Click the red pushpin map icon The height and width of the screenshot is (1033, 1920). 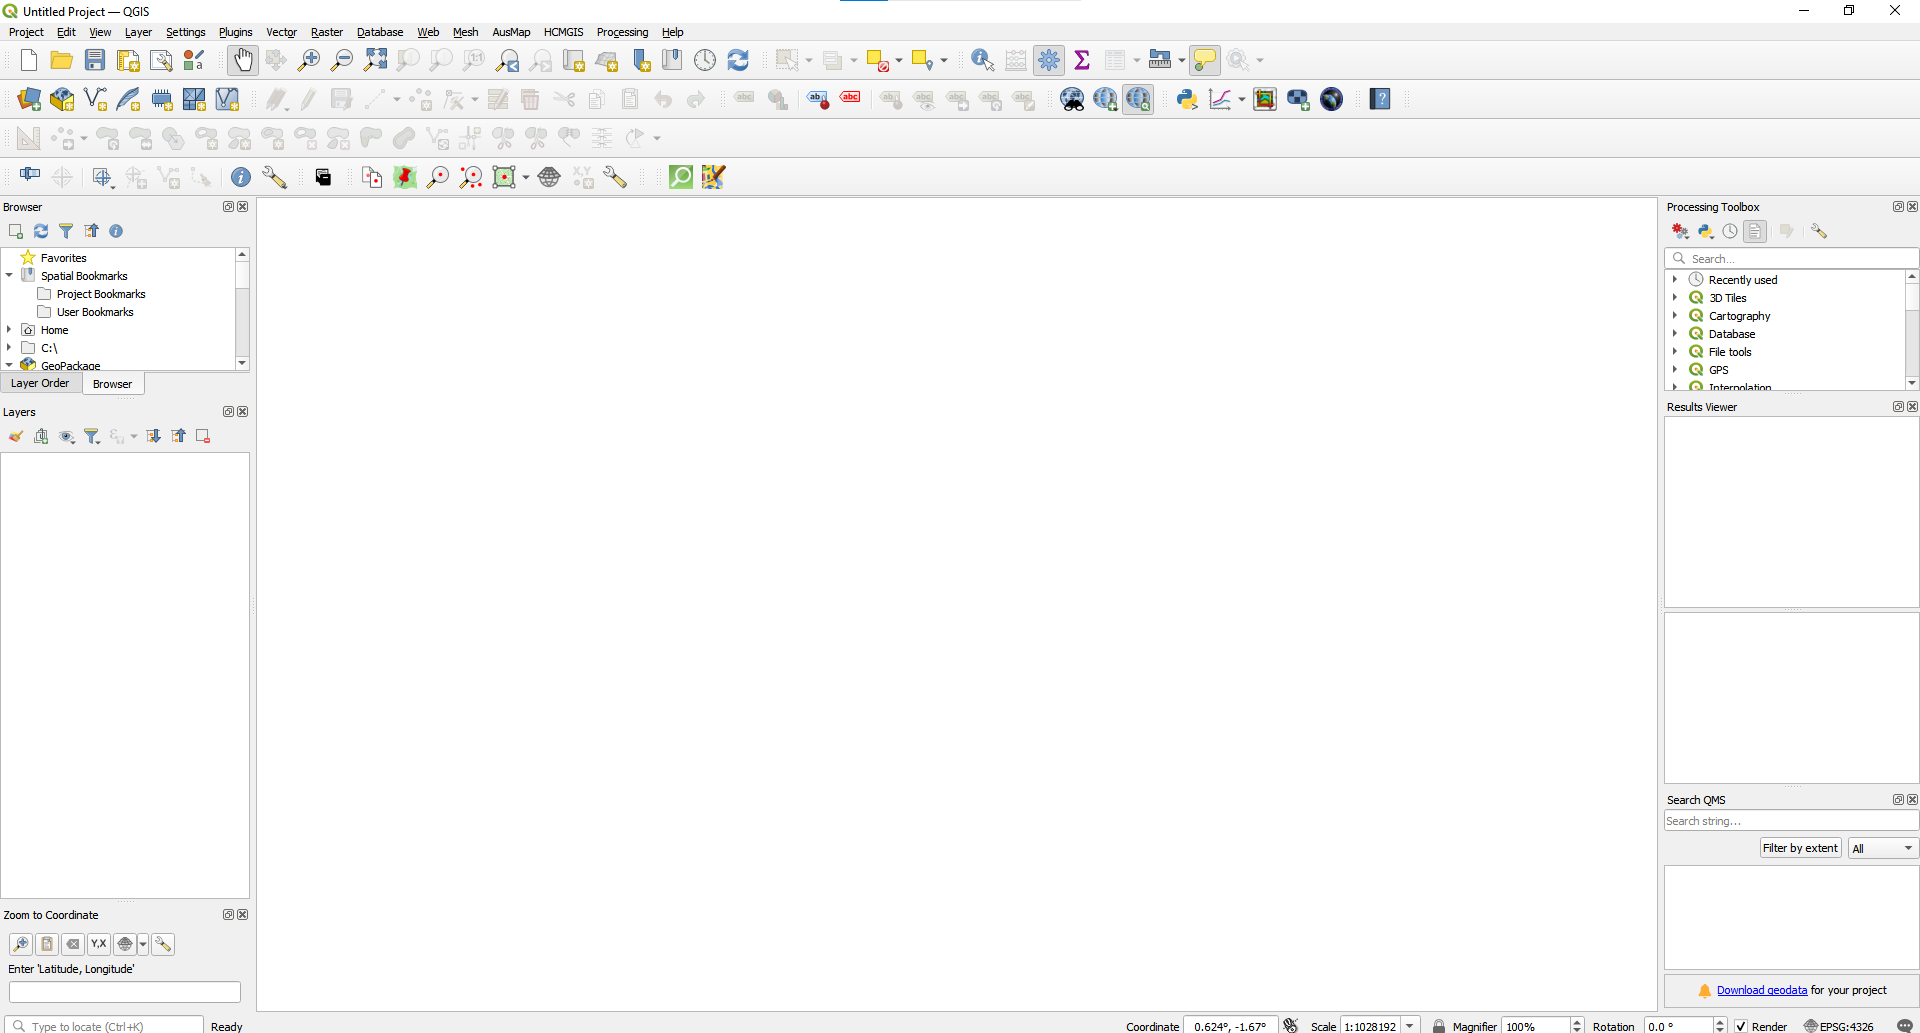pyautogui.click(x=405, y=177)
